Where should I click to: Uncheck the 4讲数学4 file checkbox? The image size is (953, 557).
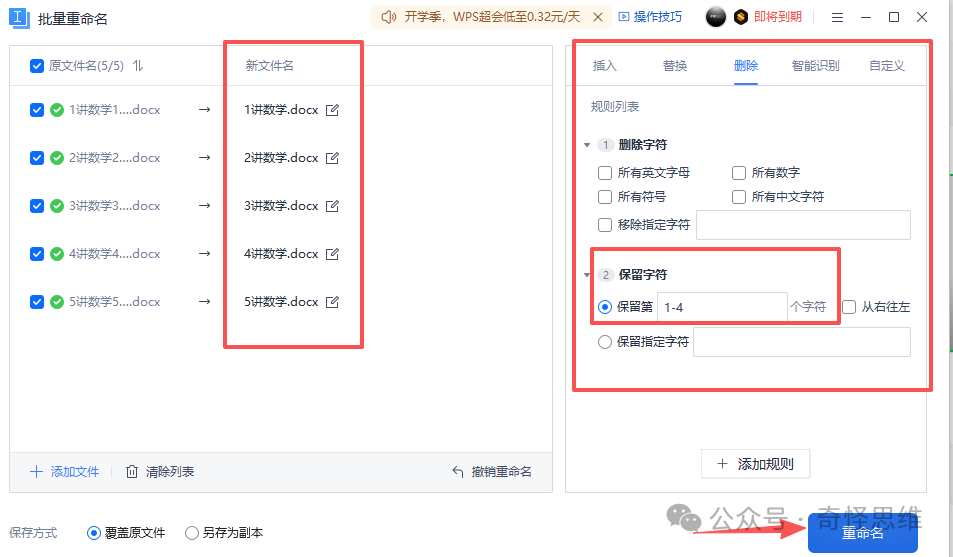click(37, 254)
